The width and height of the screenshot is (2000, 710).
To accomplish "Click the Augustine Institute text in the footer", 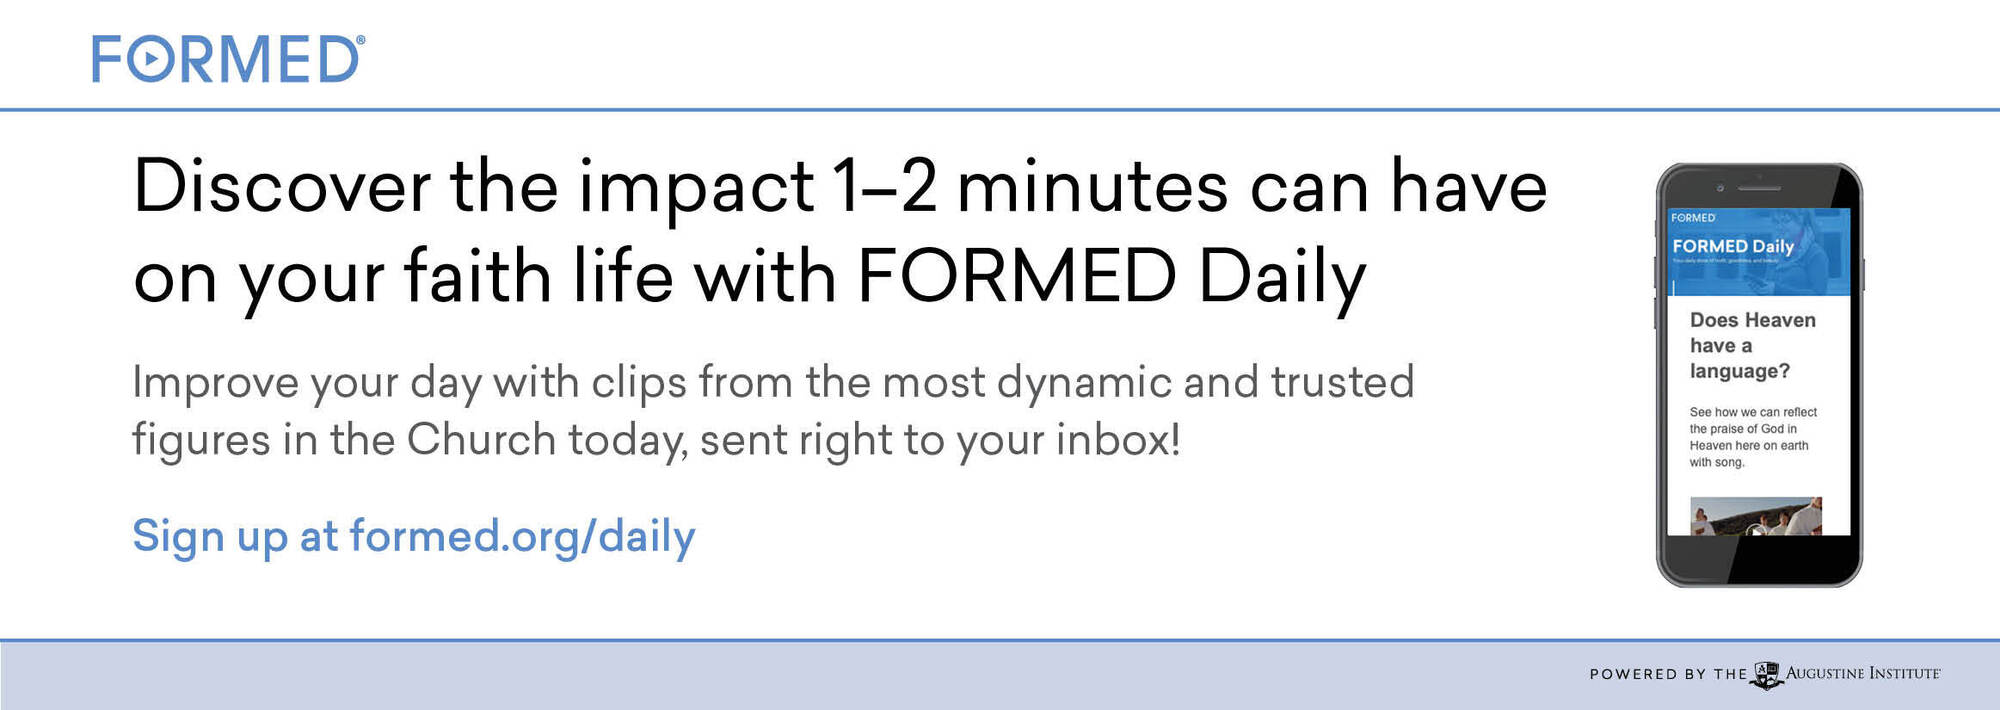I will (x=1862, y=674).
